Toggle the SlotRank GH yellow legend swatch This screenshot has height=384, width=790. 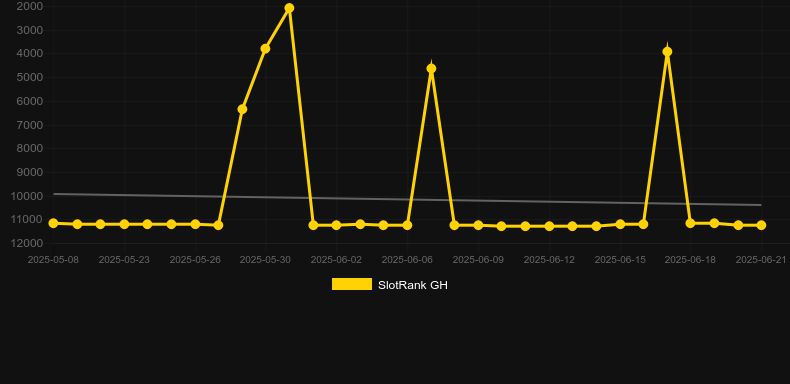(352, 284)
